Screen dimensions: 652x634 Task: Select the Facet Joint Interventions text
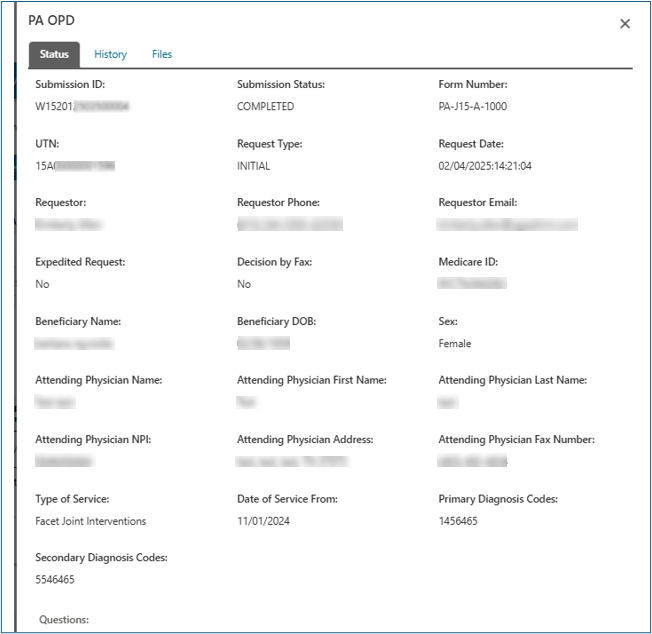click(x=90, y=521)
